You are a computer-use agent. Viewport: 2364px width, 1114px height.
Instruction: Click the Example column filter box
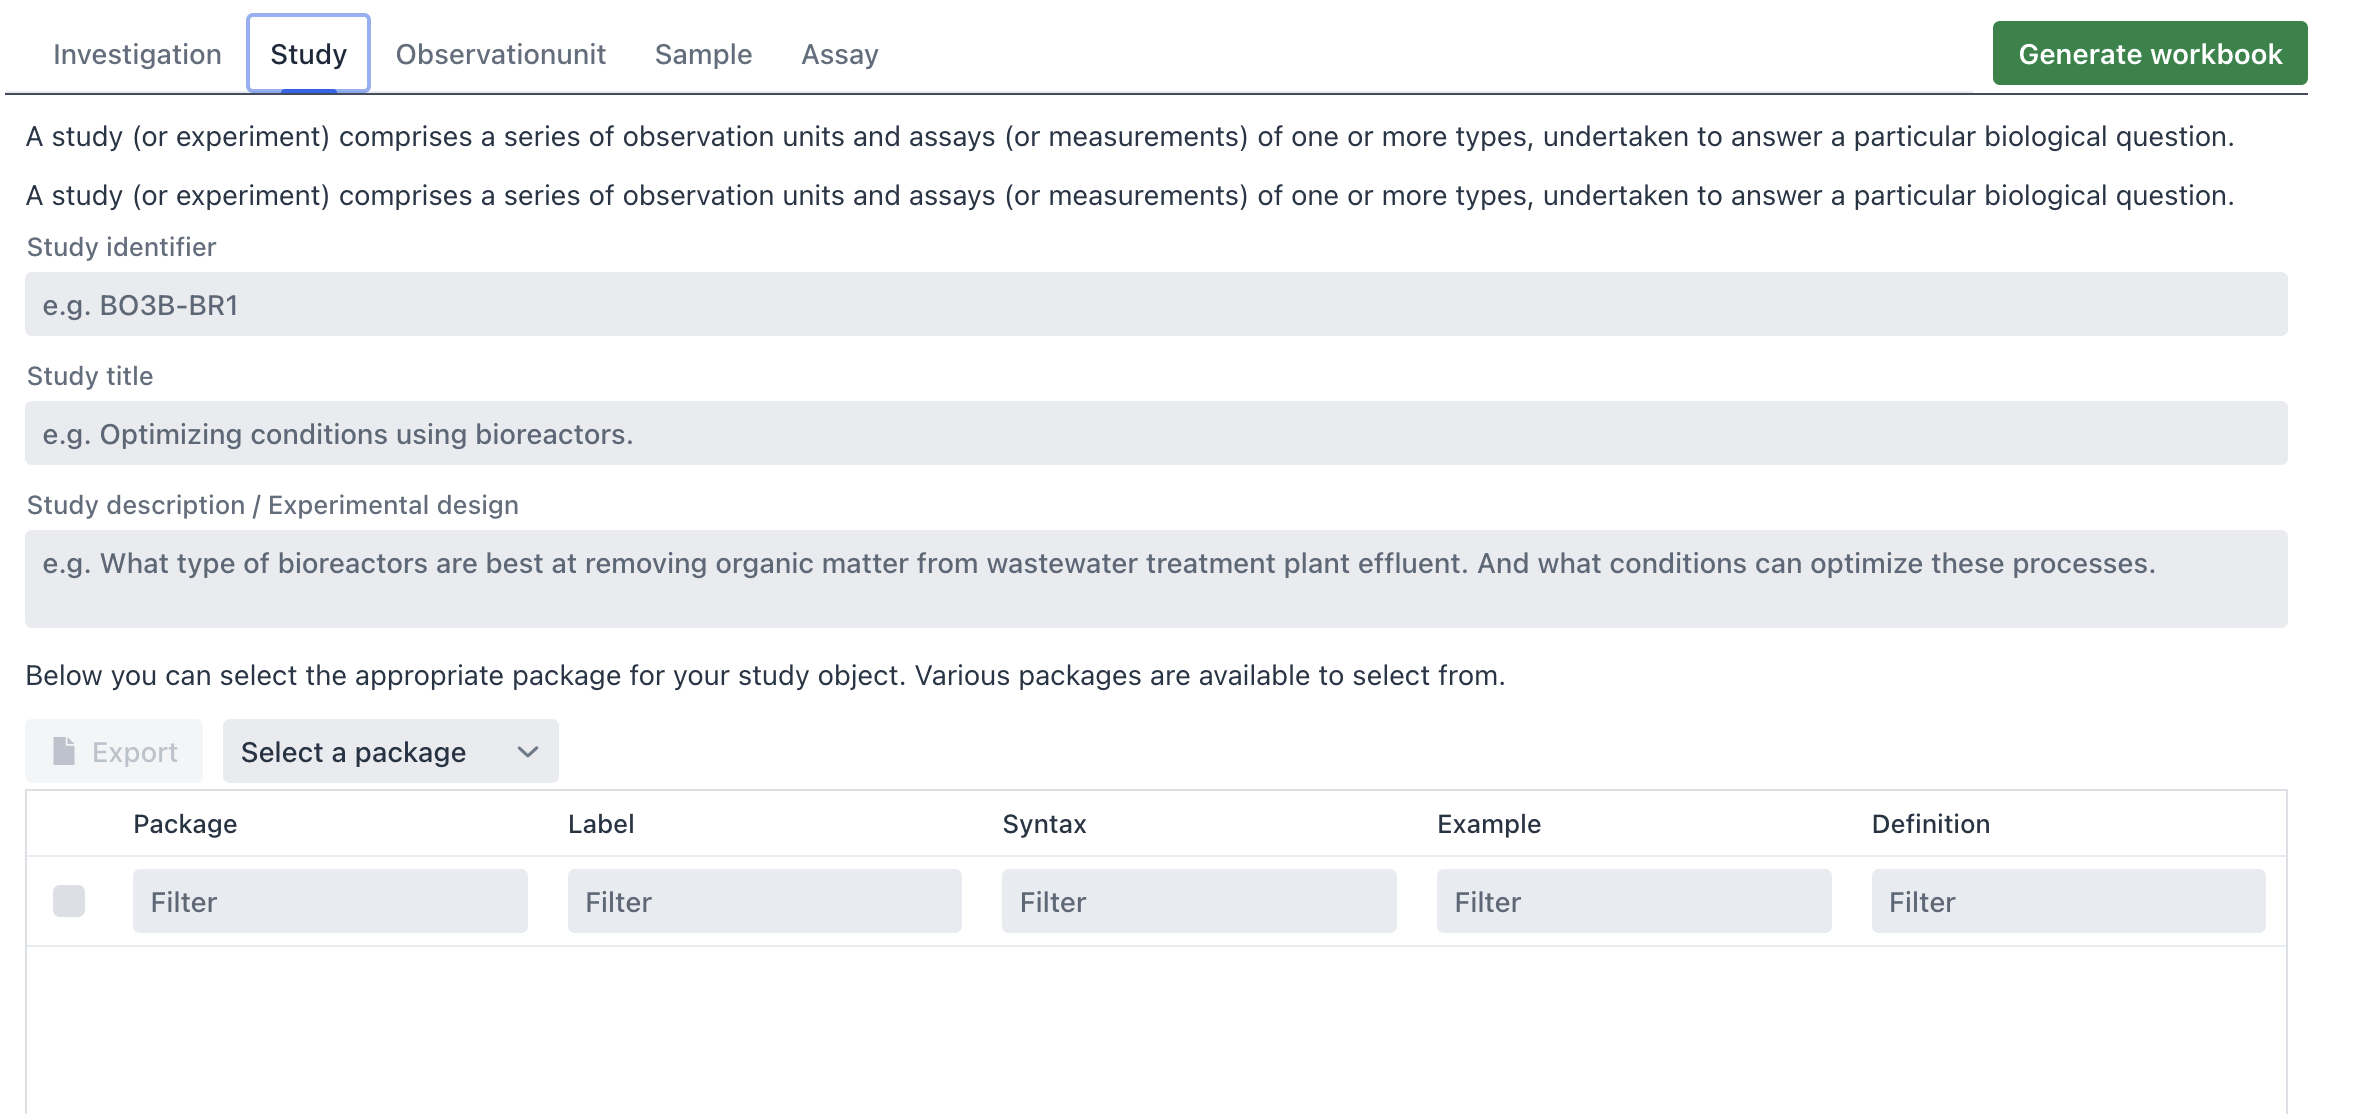point(1634,901)
